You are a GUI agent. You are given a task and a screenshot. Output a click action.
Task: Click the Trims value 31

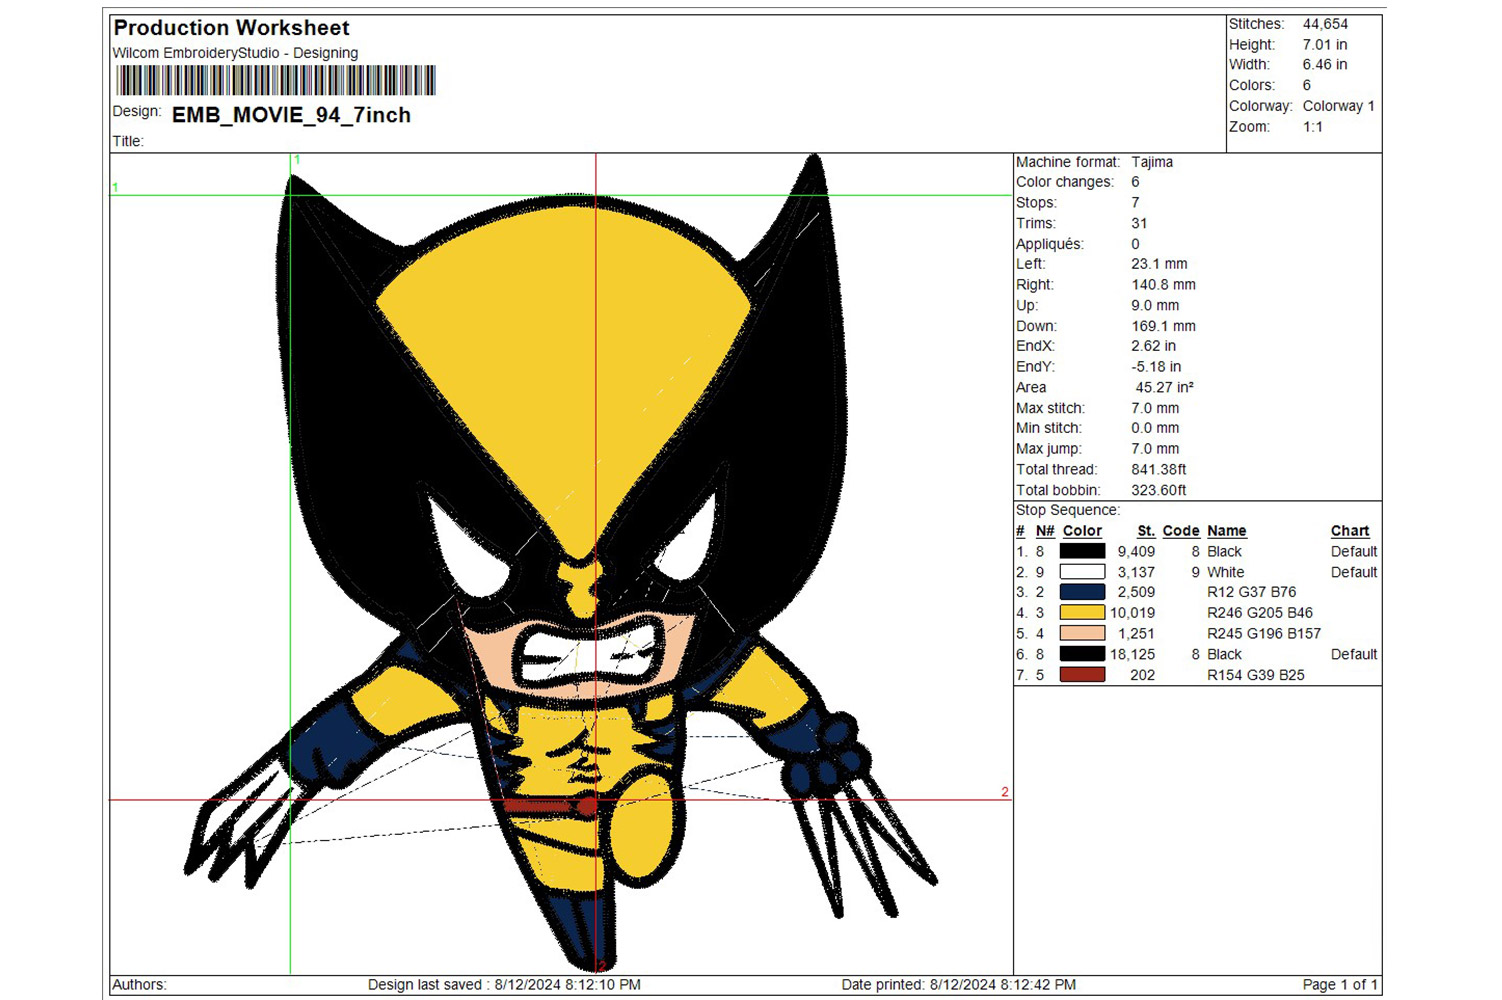(1139, 223)
